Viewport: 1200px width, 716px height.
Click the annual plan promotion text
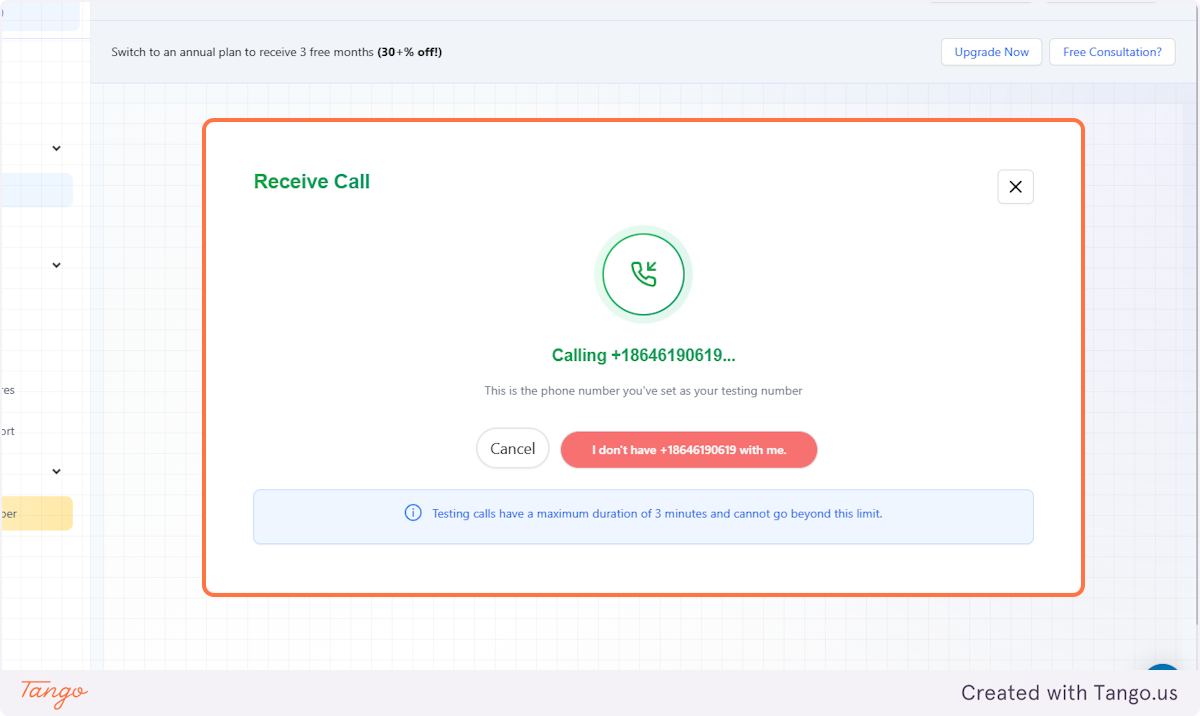click(277, 51)
